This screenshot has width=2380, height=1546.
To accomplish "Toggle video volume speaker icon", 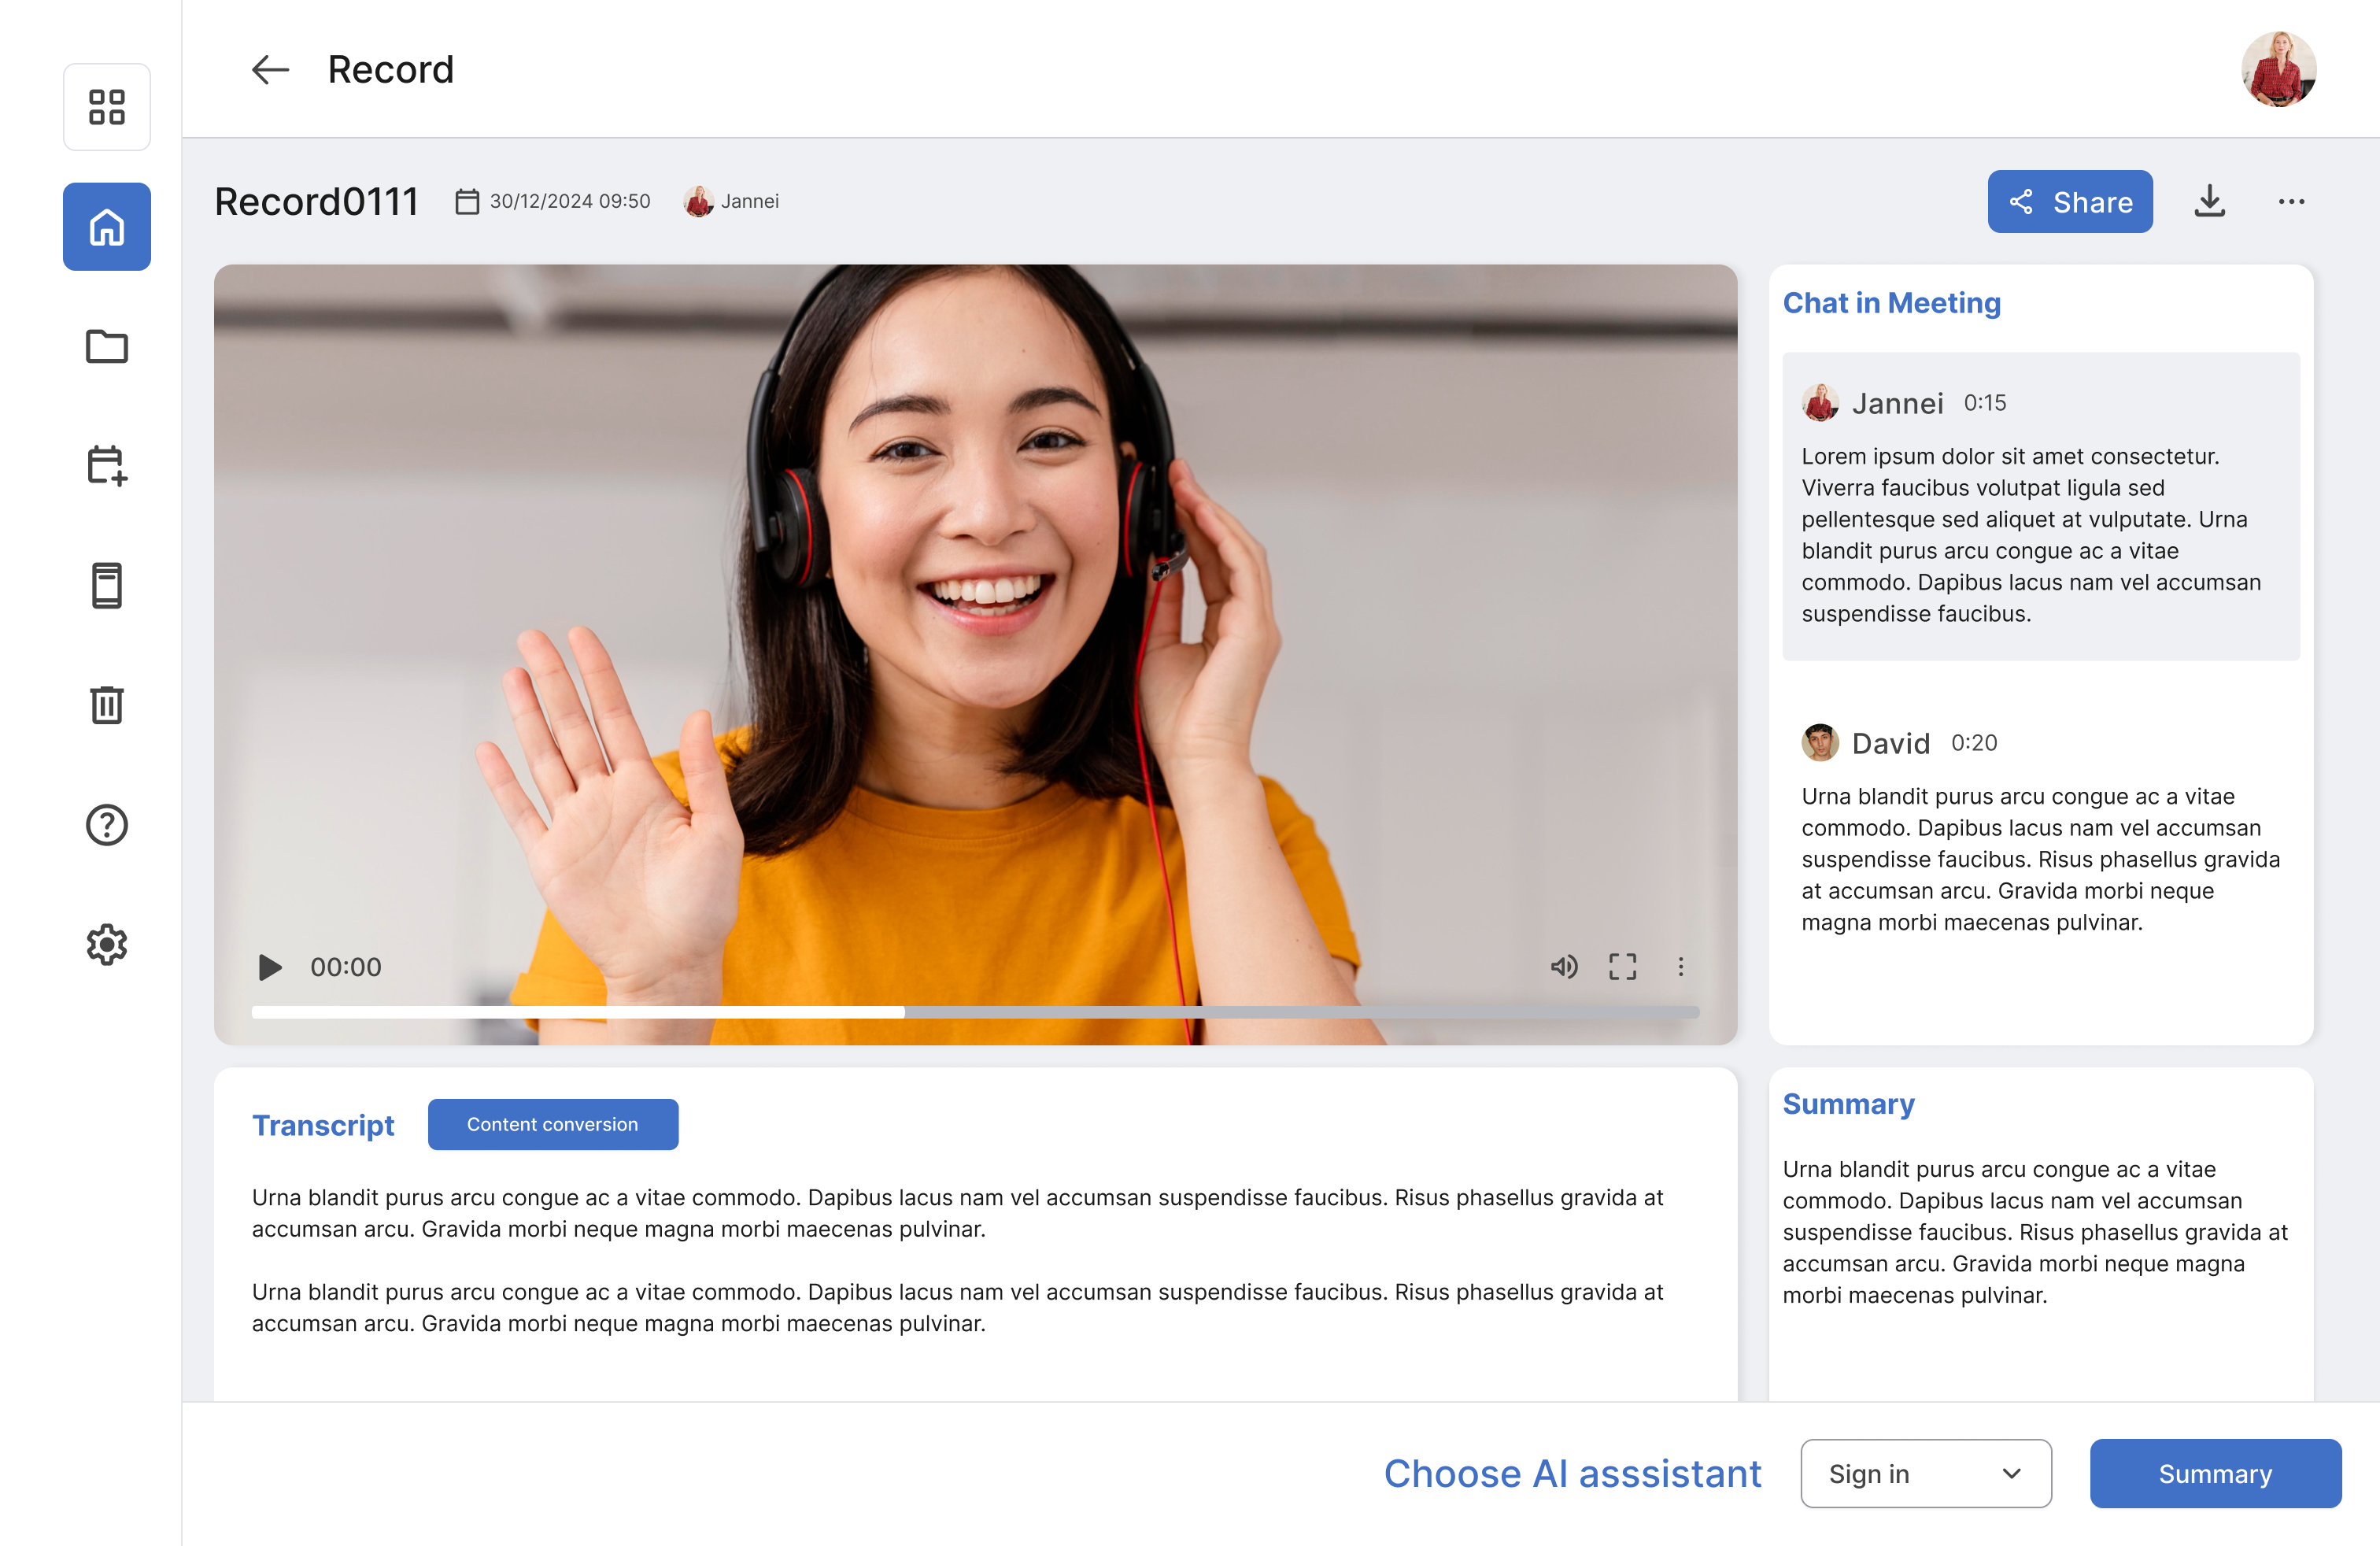I will (x=1564, y=966).
